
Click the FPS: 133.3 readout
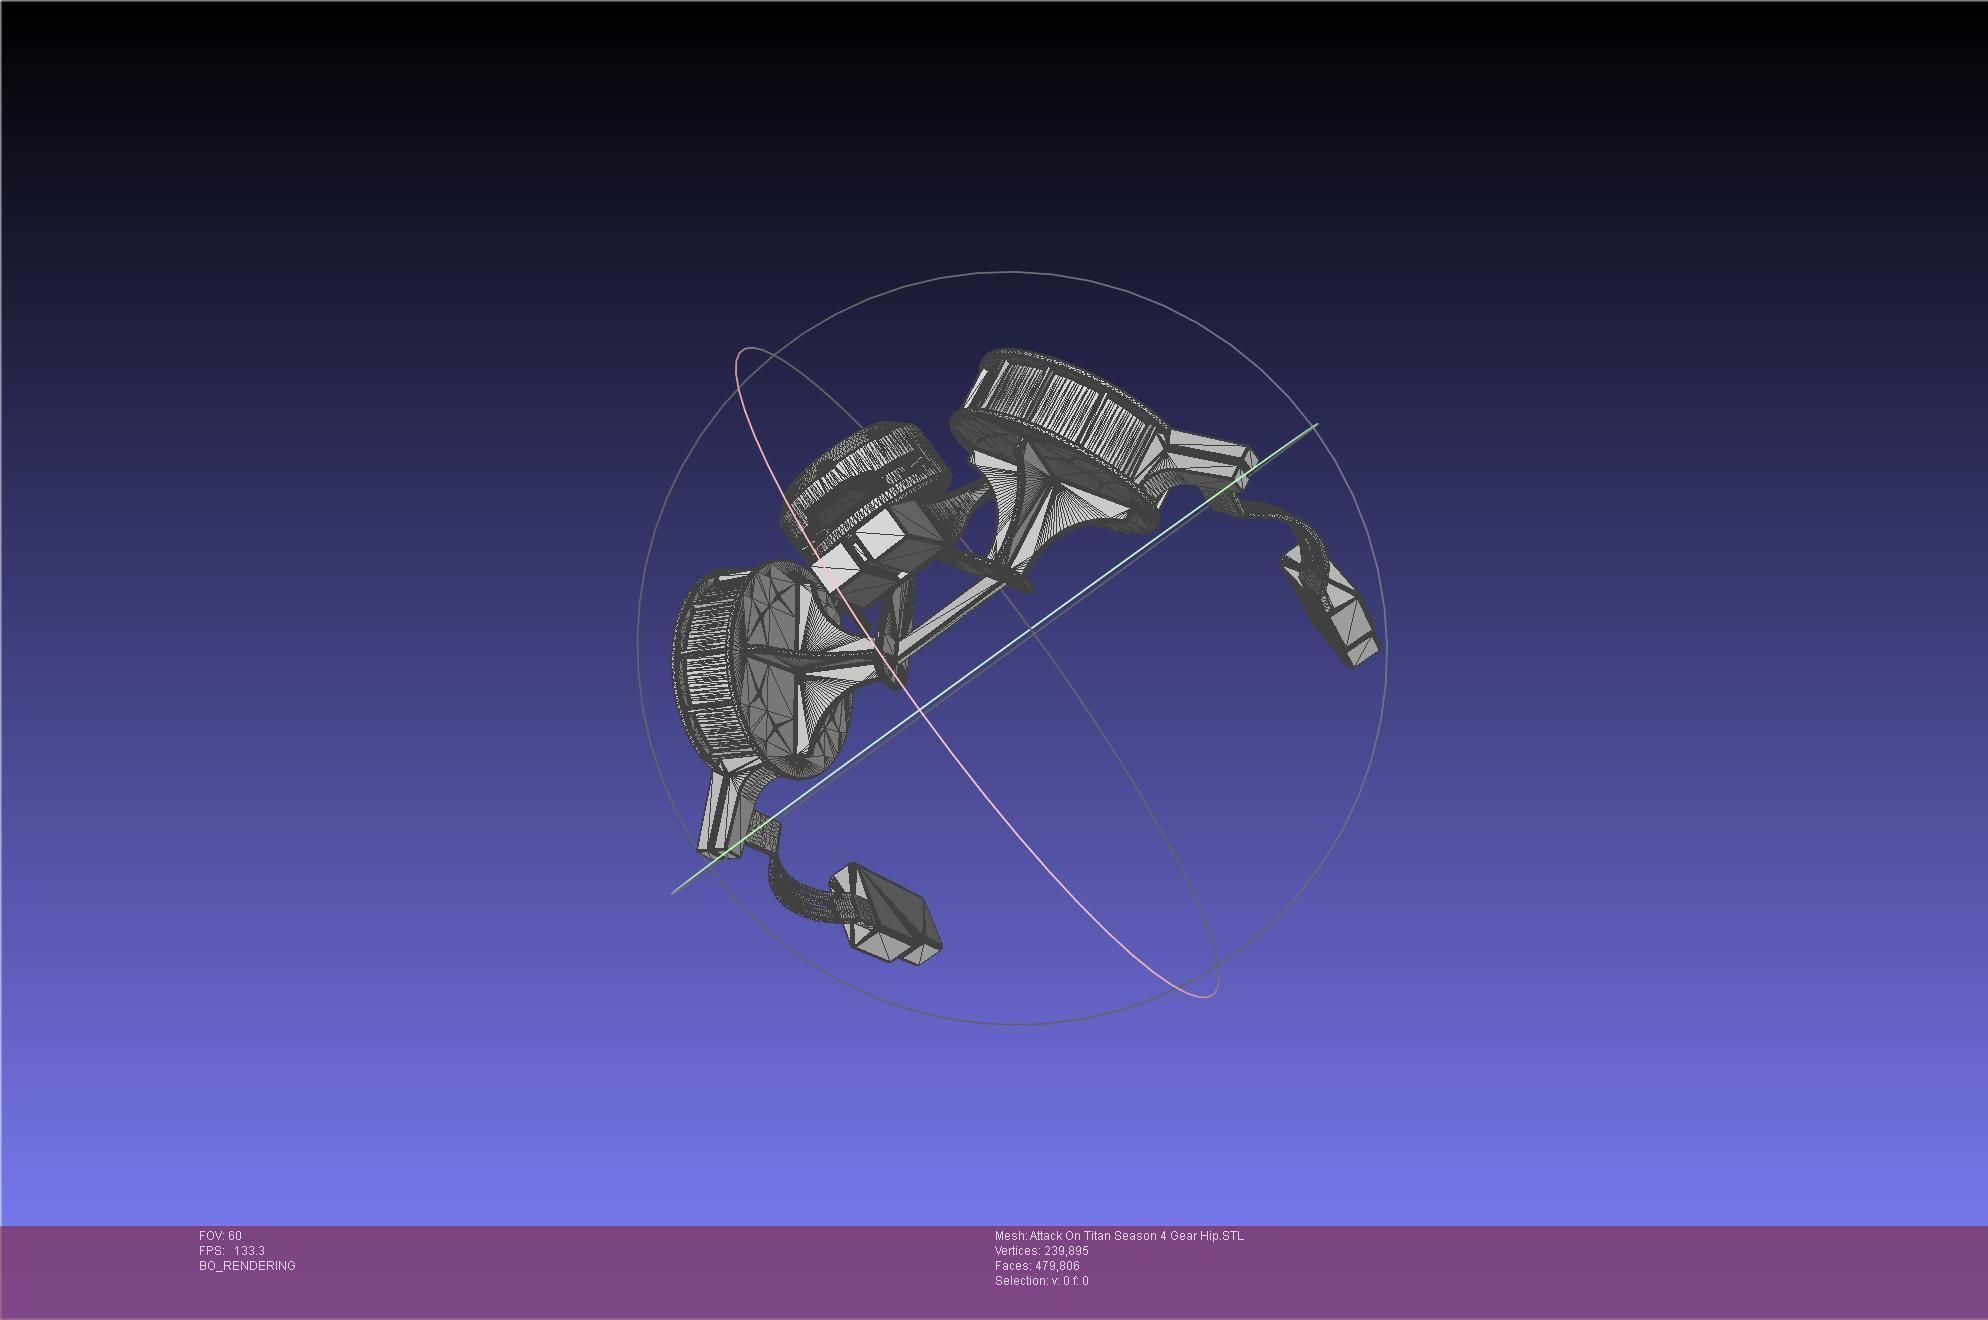(232, 1251)
